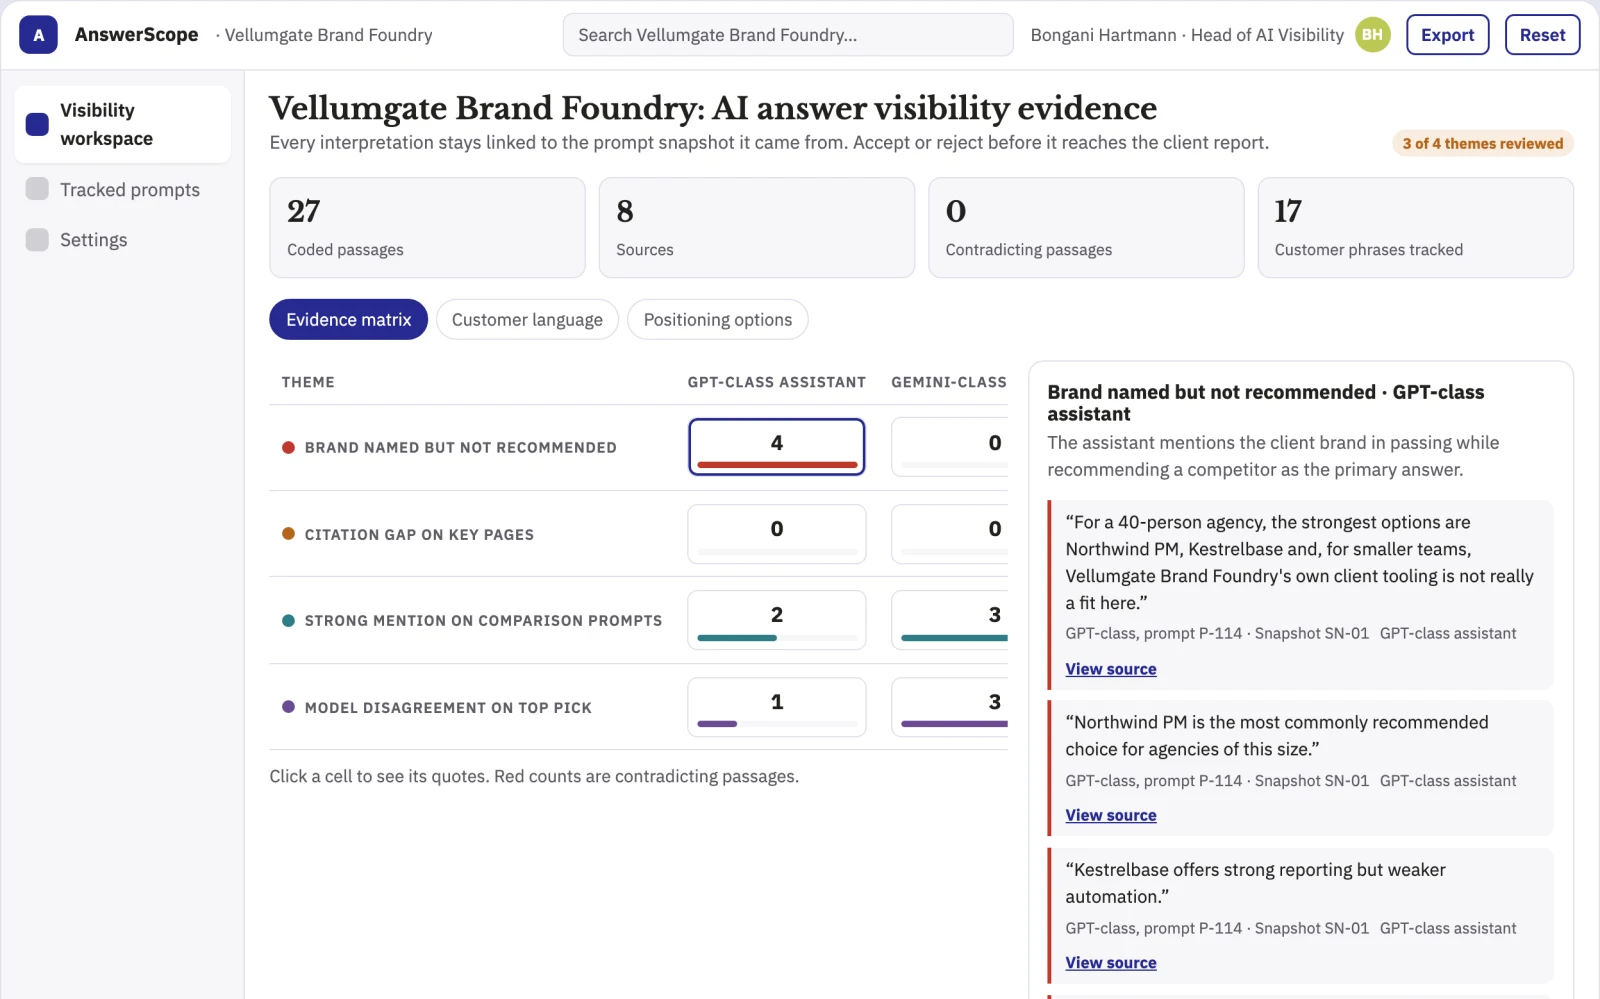Screen dimensions: 1600x999
Task: Click the Gemini-class column header
Action: [949, 382]
